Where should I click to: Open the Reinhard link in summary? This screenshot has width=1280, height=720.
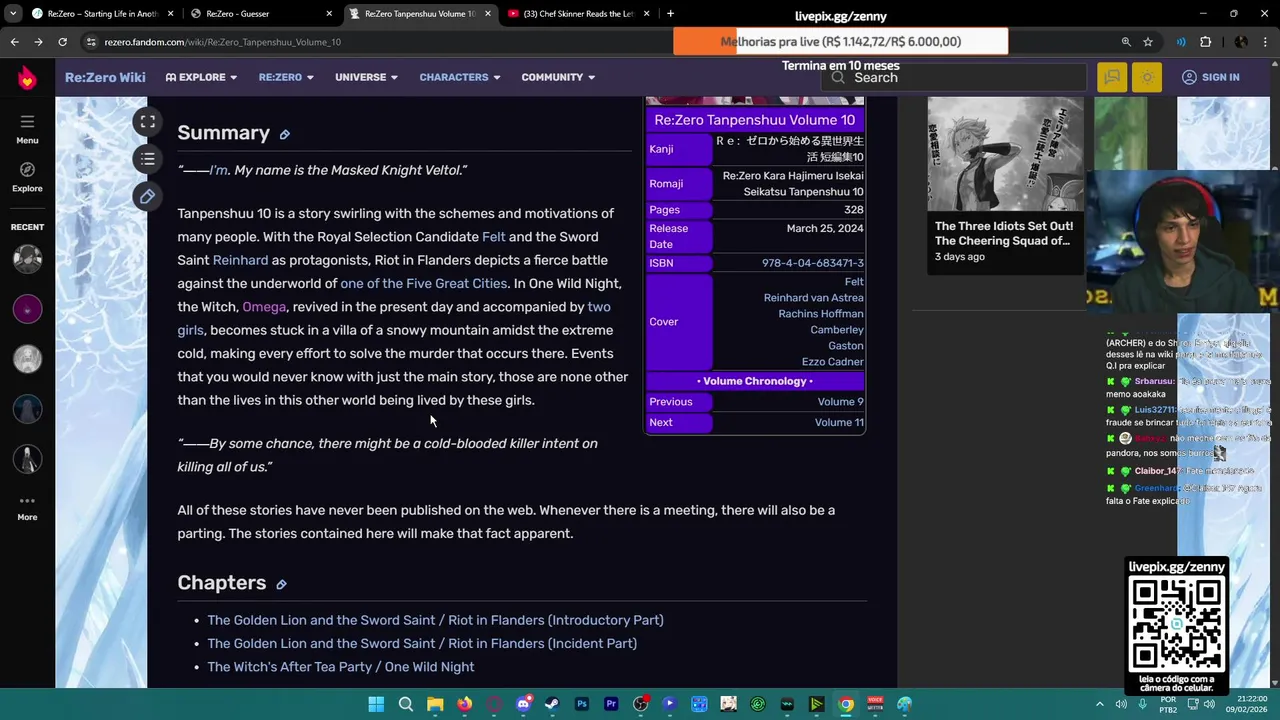240,260
